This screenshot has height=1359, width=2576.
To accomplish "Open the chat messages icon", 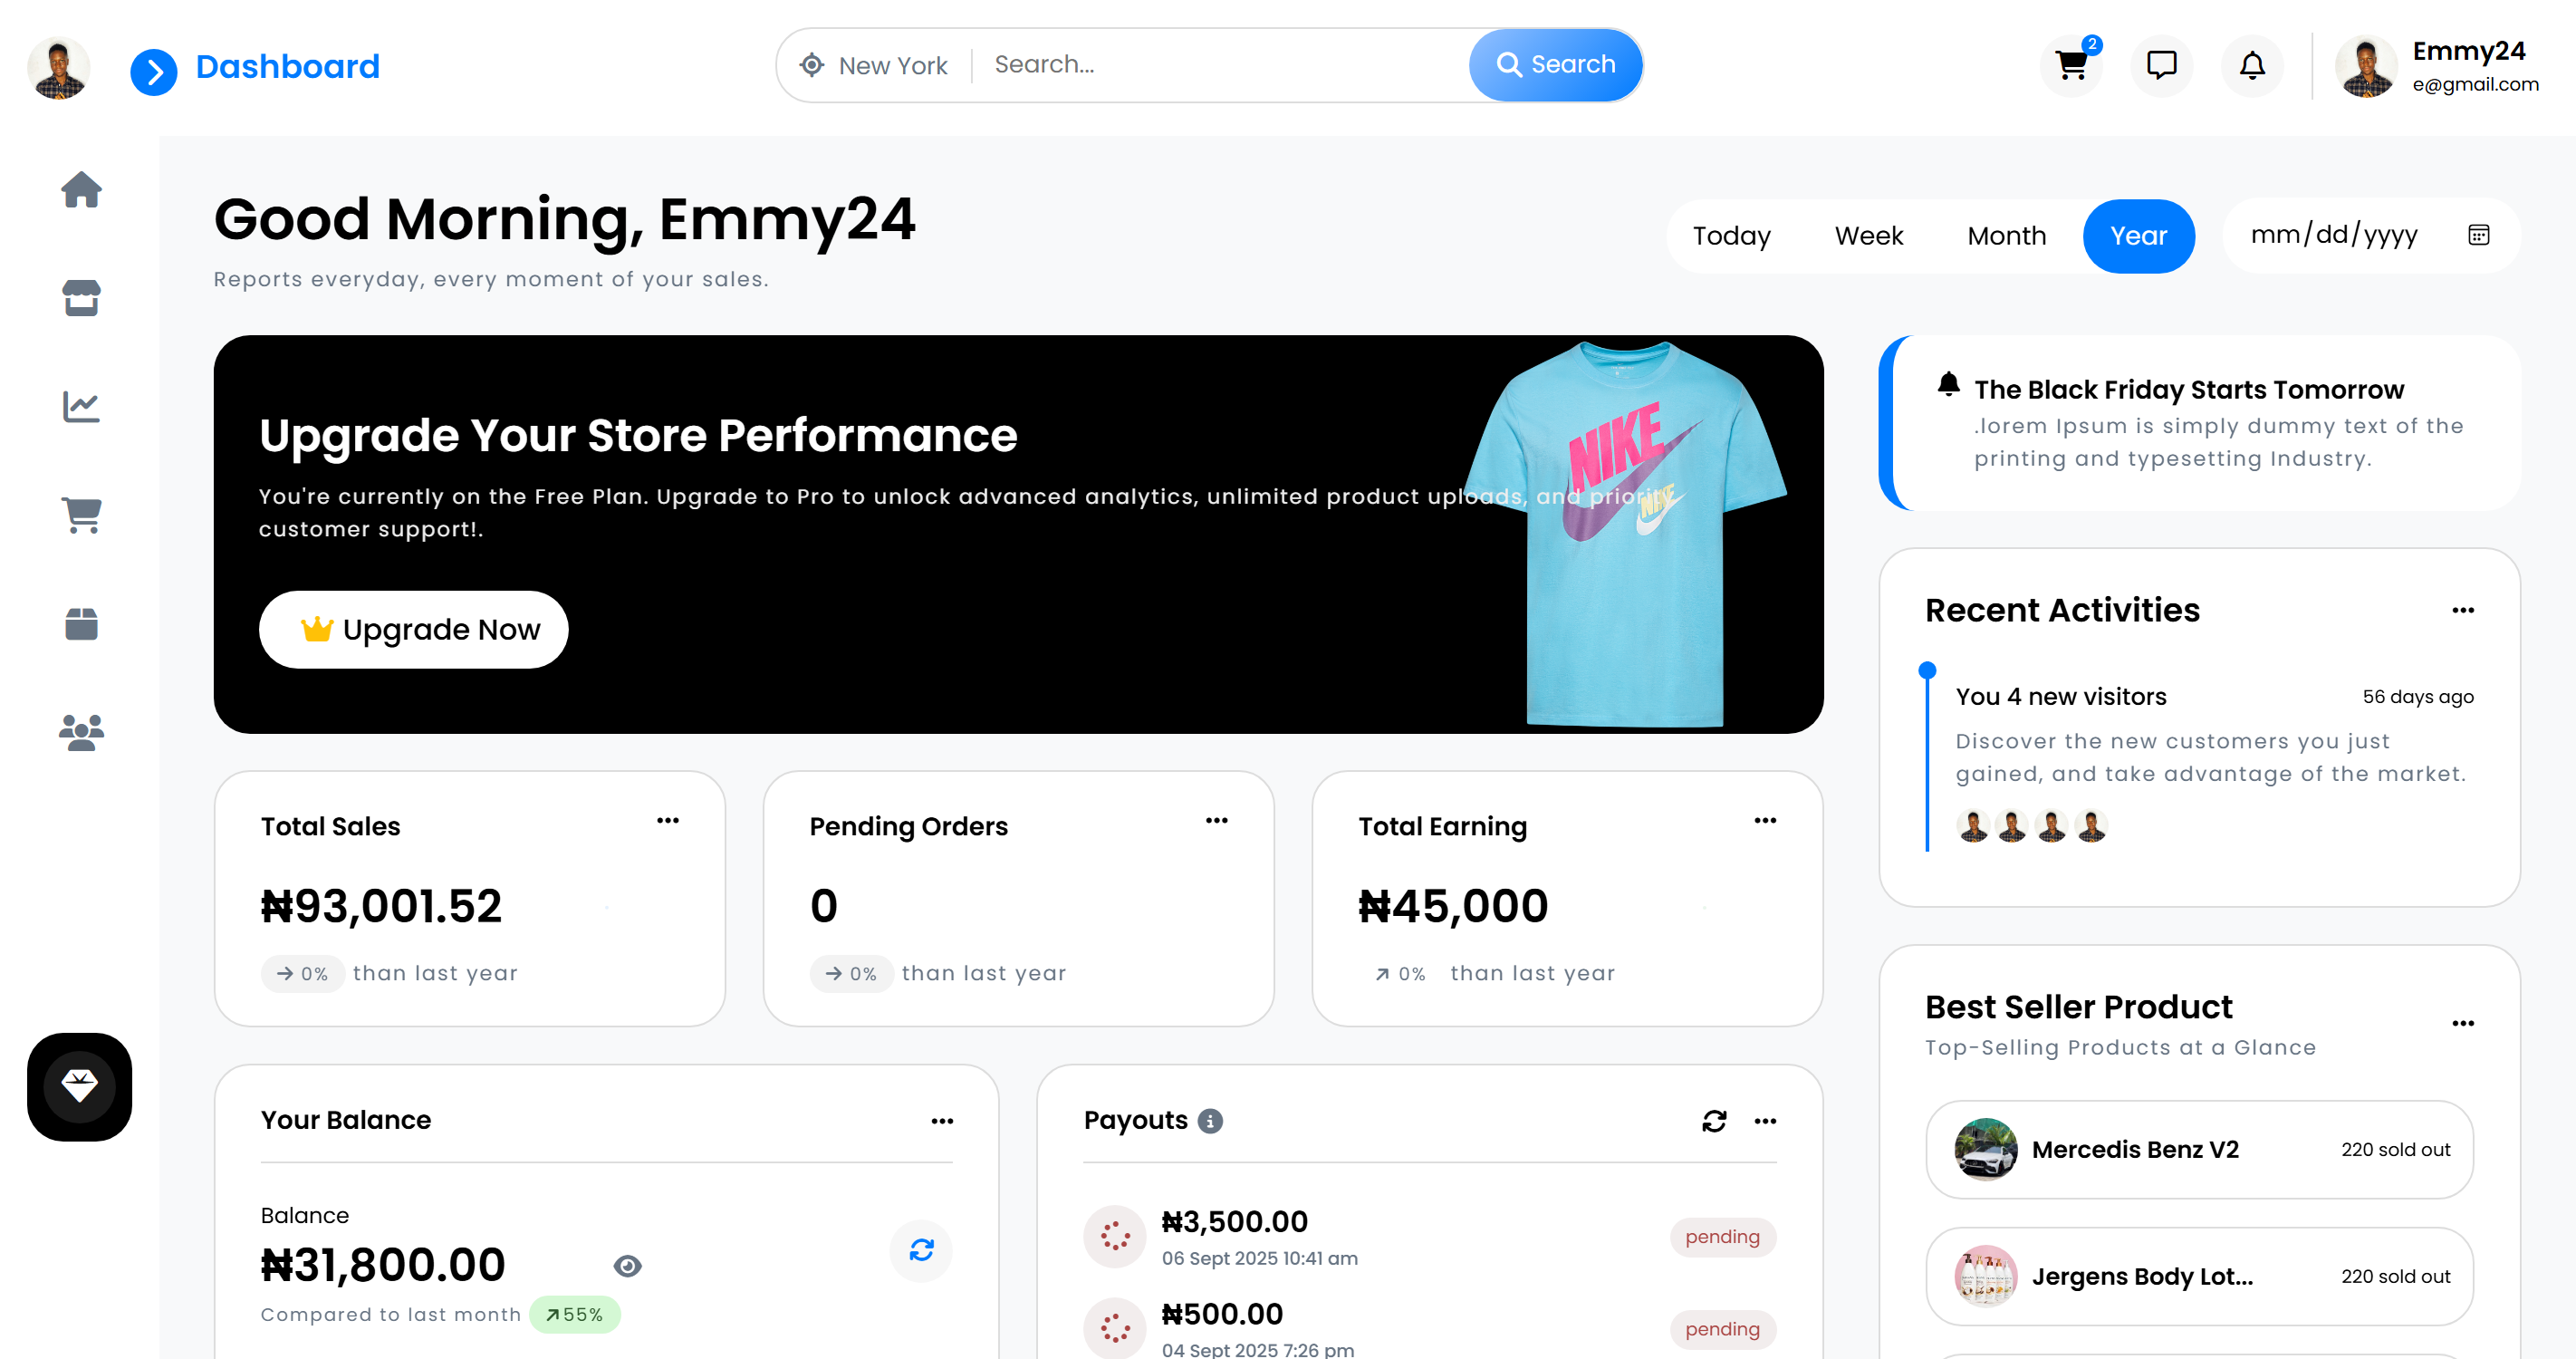I will 2161,65.
